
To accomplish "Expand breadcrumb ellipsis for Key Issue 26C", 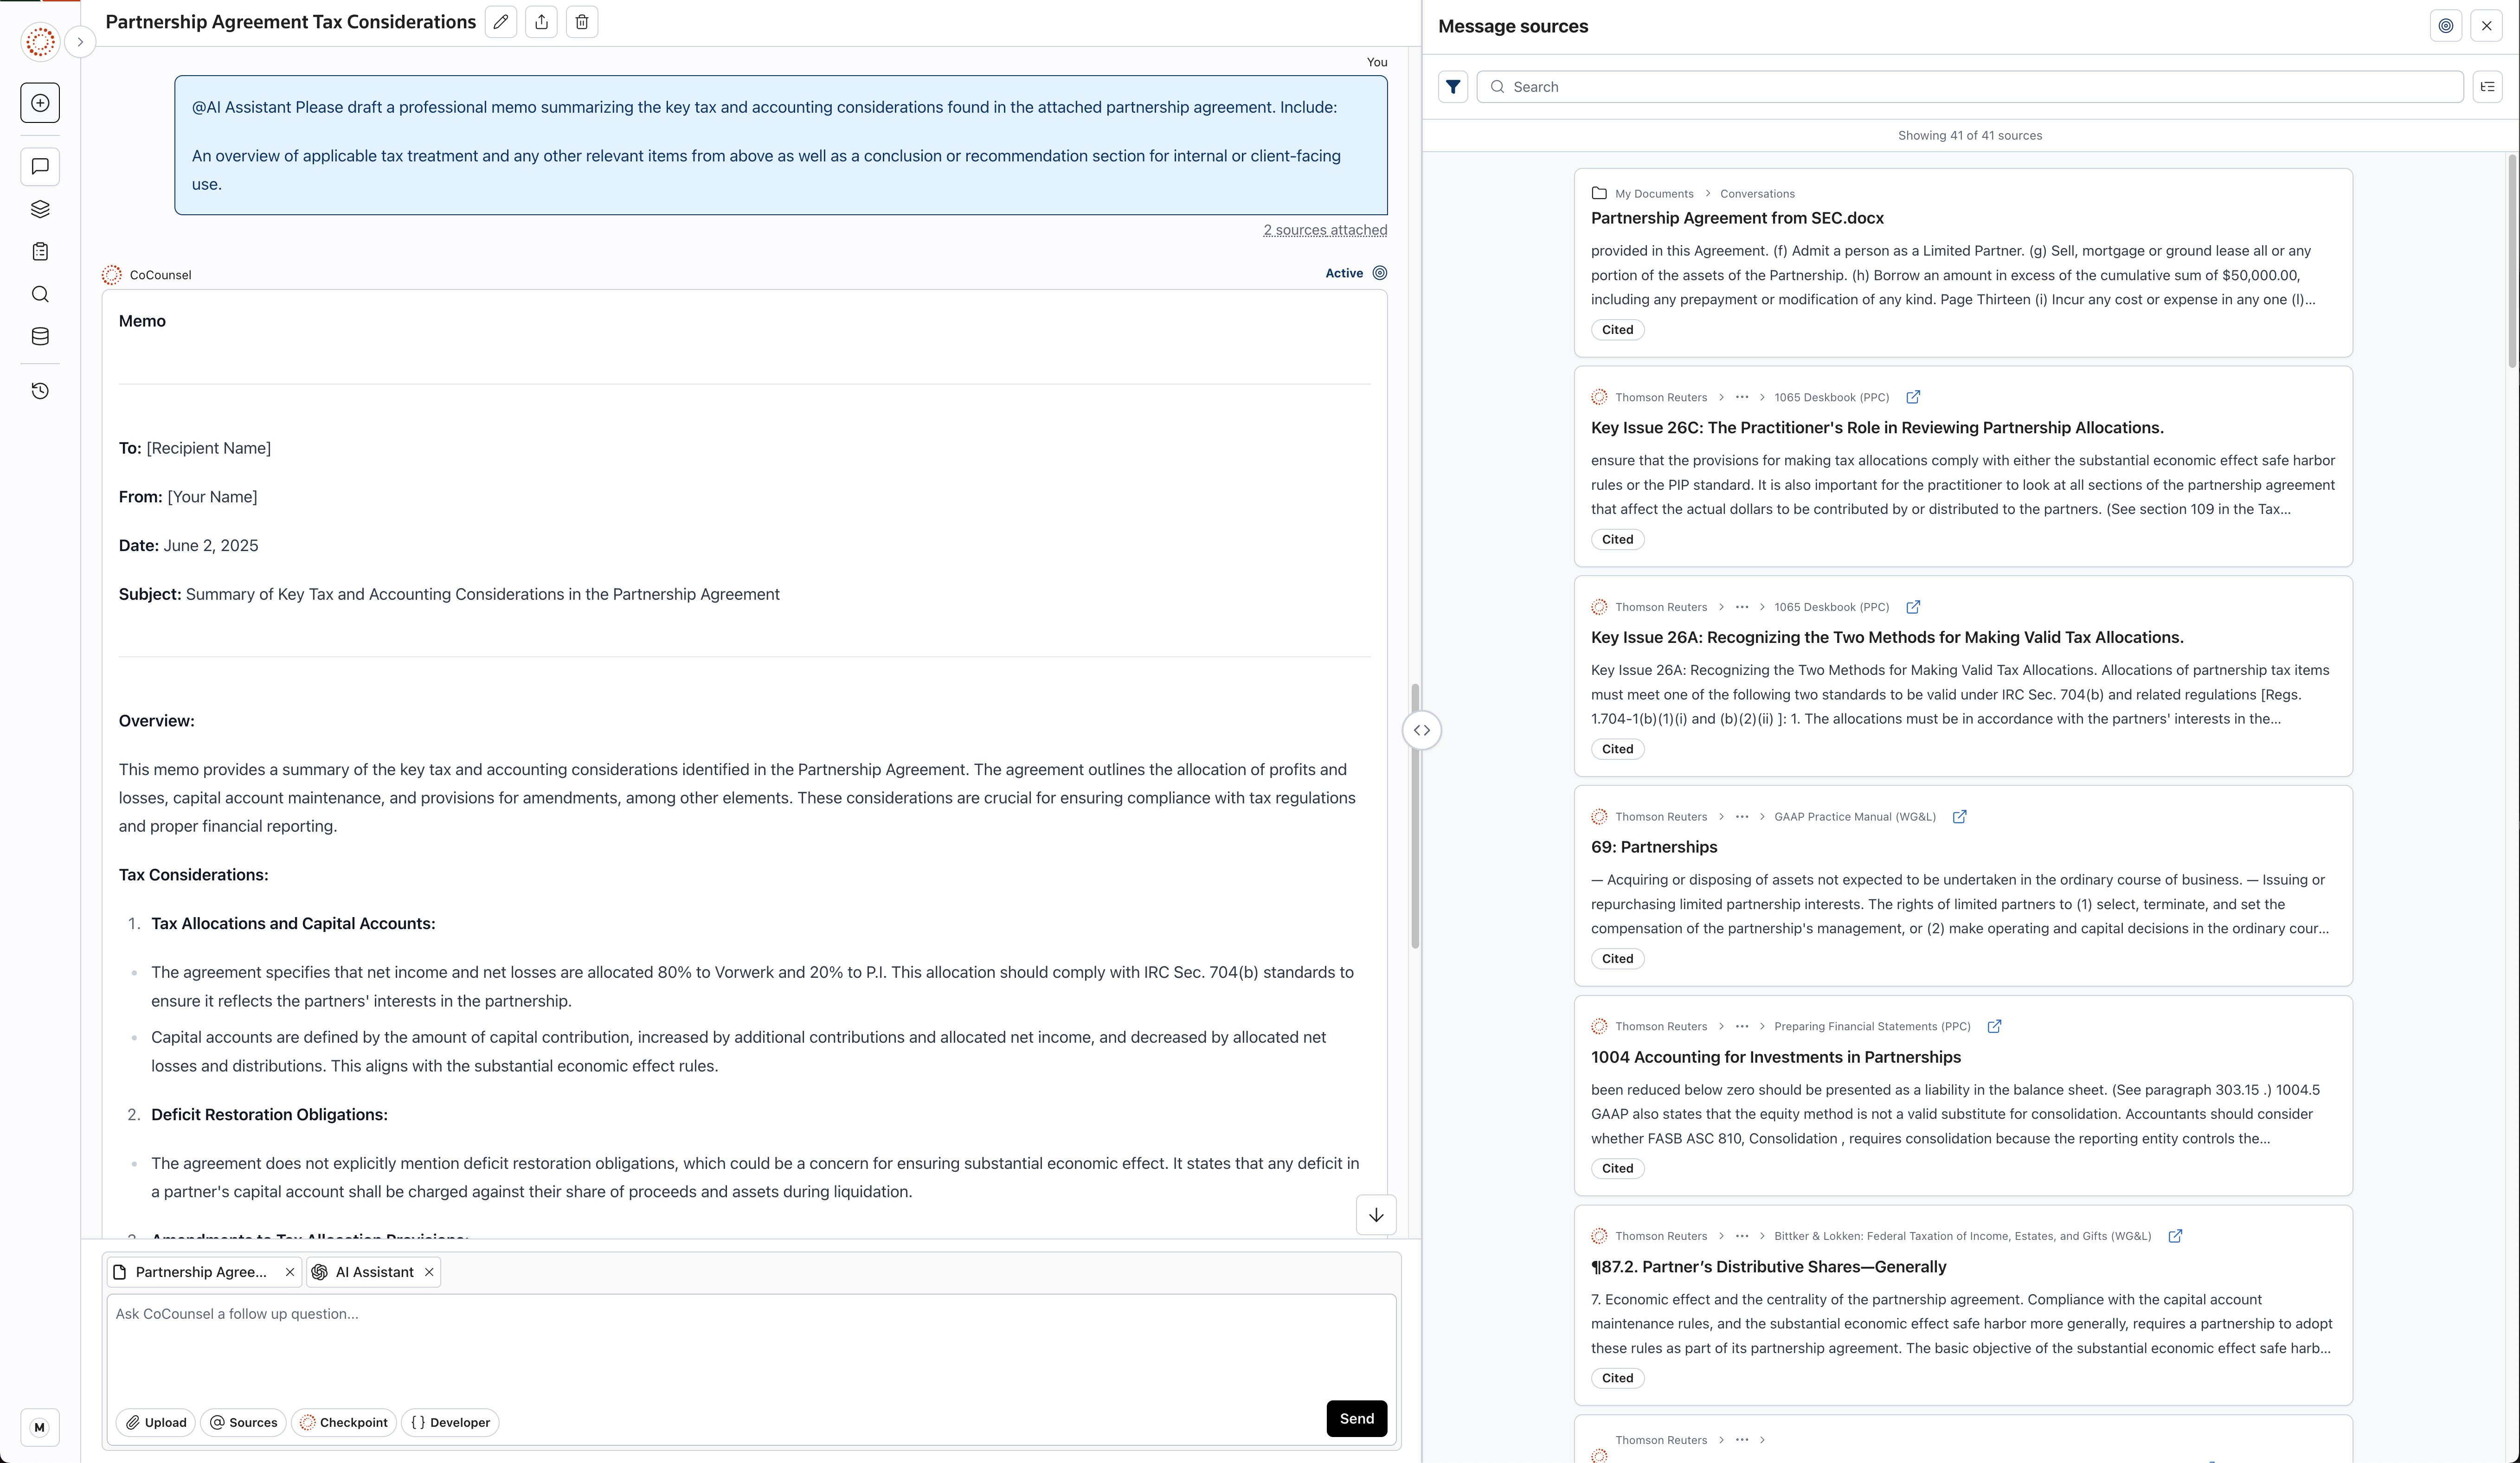I will [x=1742, y=397].
